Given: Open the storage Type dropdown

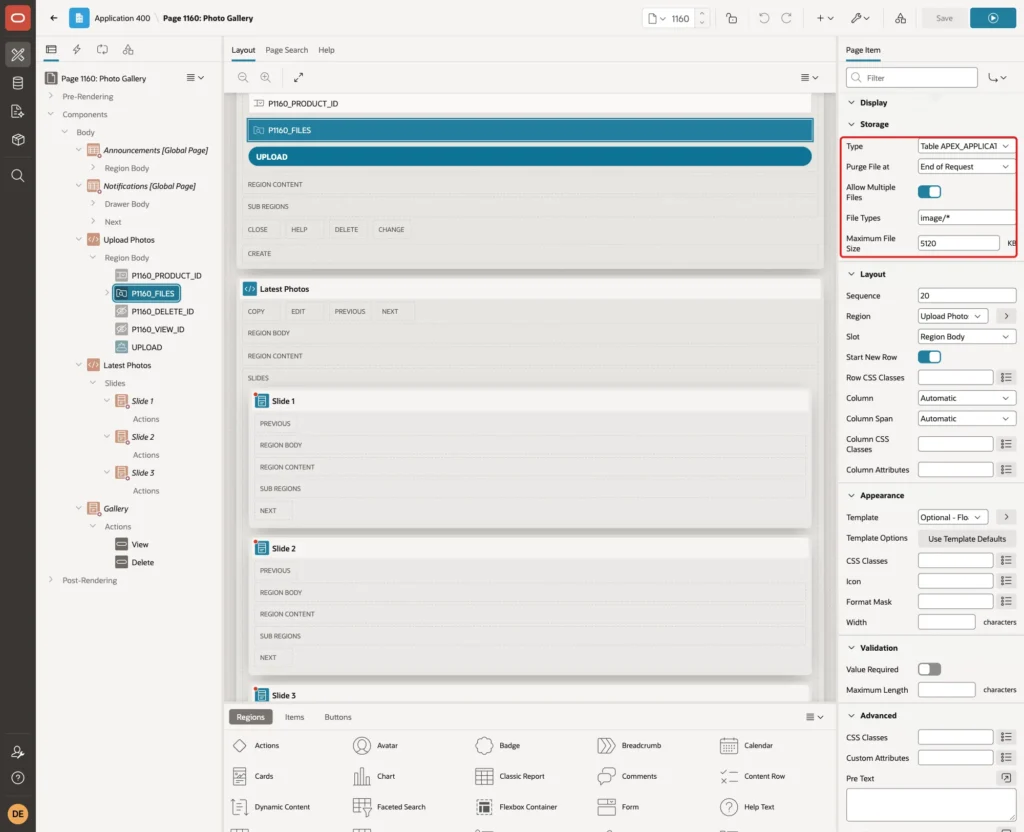Looking at the screenshot, I should coord(966,146).
